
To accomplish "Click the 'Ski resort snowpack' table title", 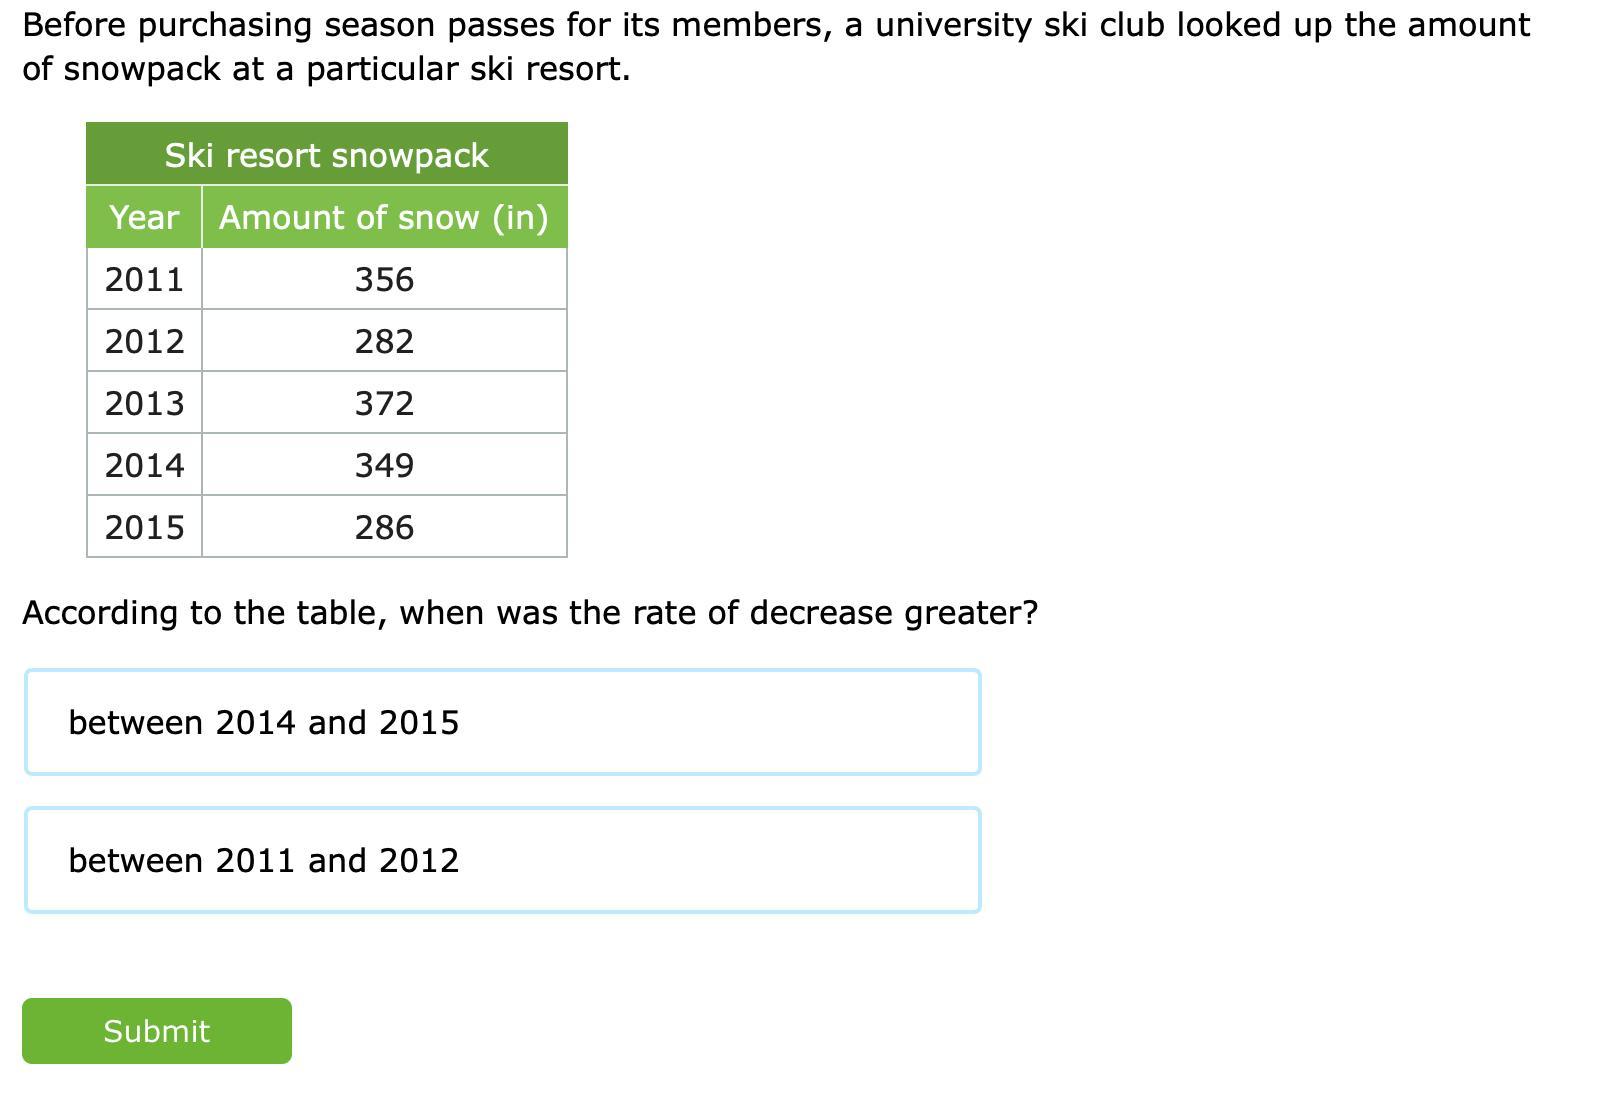I will [326, 155].
